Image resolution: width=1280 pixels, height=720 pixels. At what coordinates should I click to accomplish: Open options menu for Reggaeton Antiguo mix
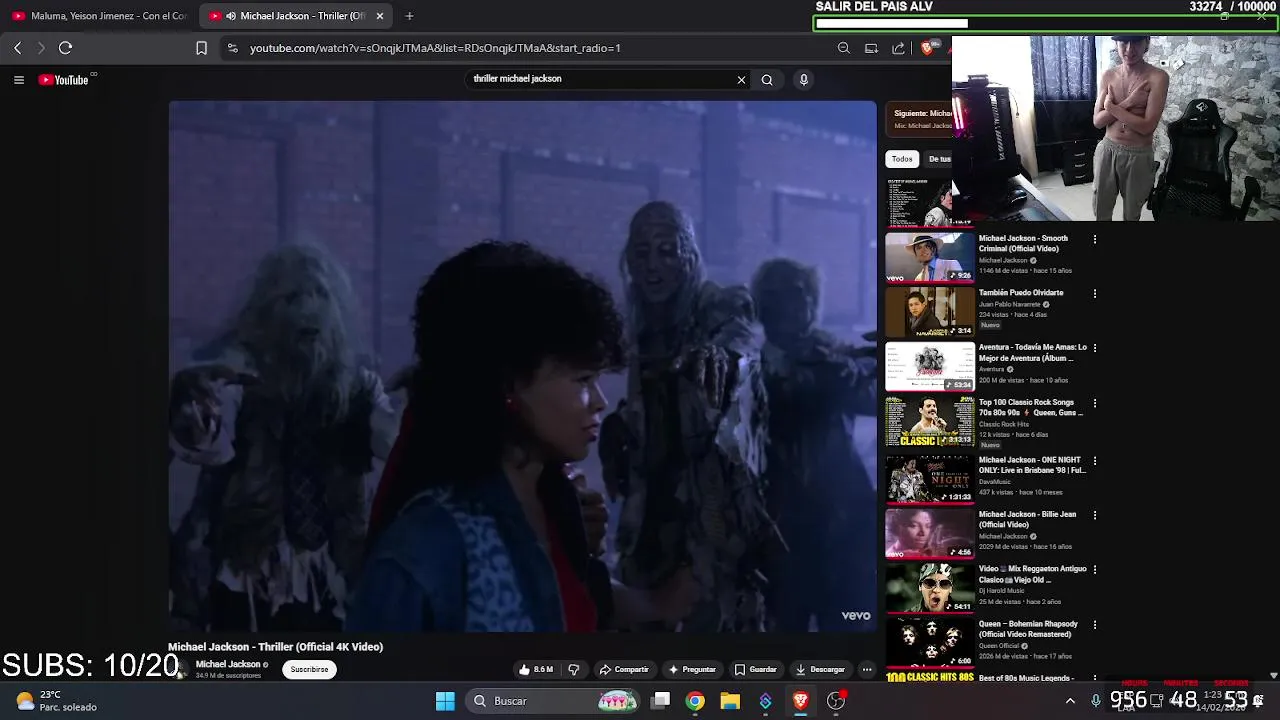(x=1095, y=570)
